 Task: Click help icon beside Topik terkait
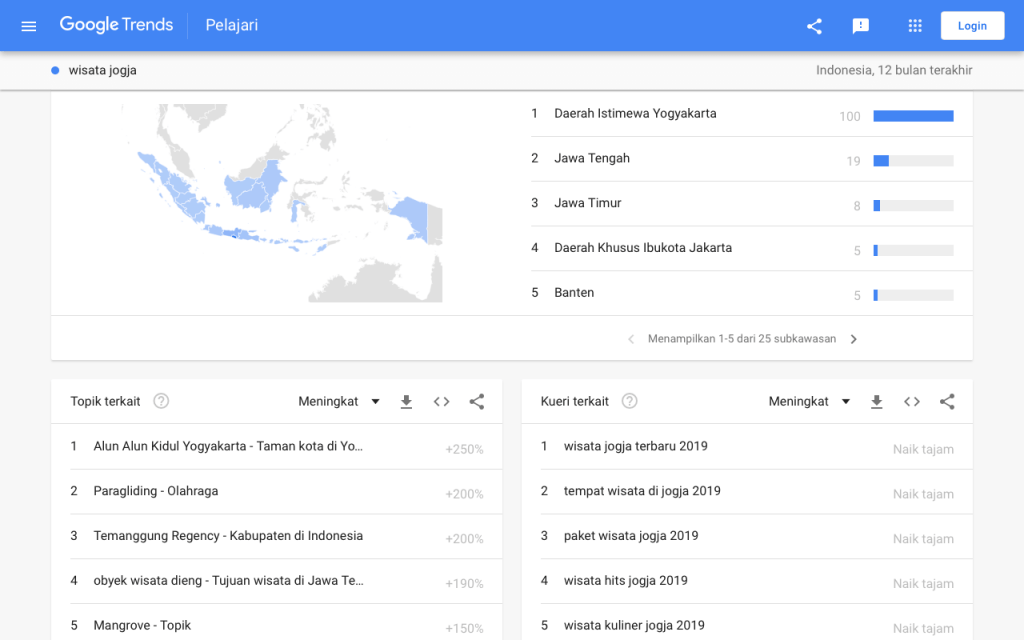161,402
